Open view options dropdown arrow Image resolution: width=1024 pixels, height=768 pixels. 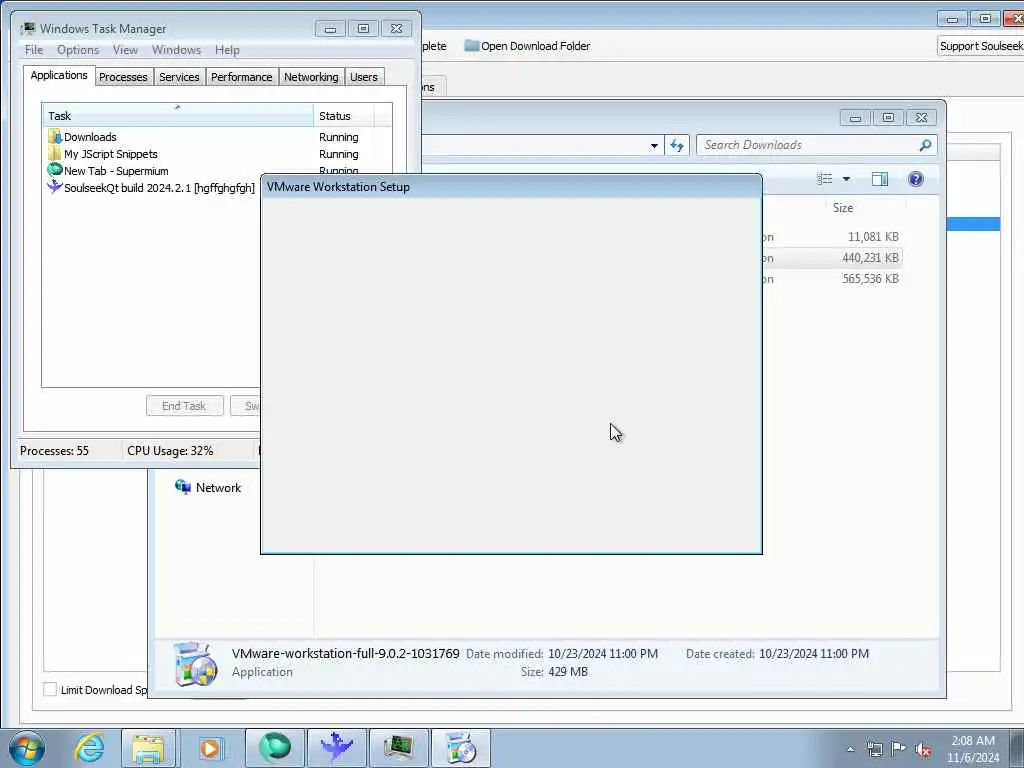(x=846, y=179)
